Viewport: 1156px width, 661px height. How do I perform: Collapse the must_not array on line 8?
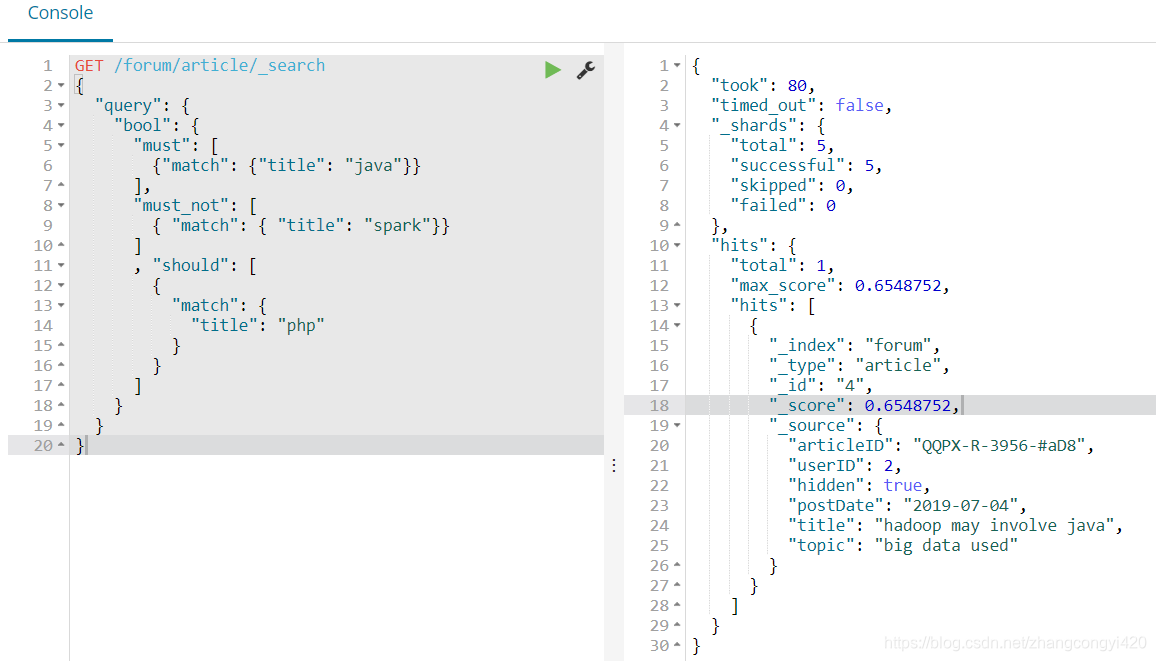coord(63,205)
